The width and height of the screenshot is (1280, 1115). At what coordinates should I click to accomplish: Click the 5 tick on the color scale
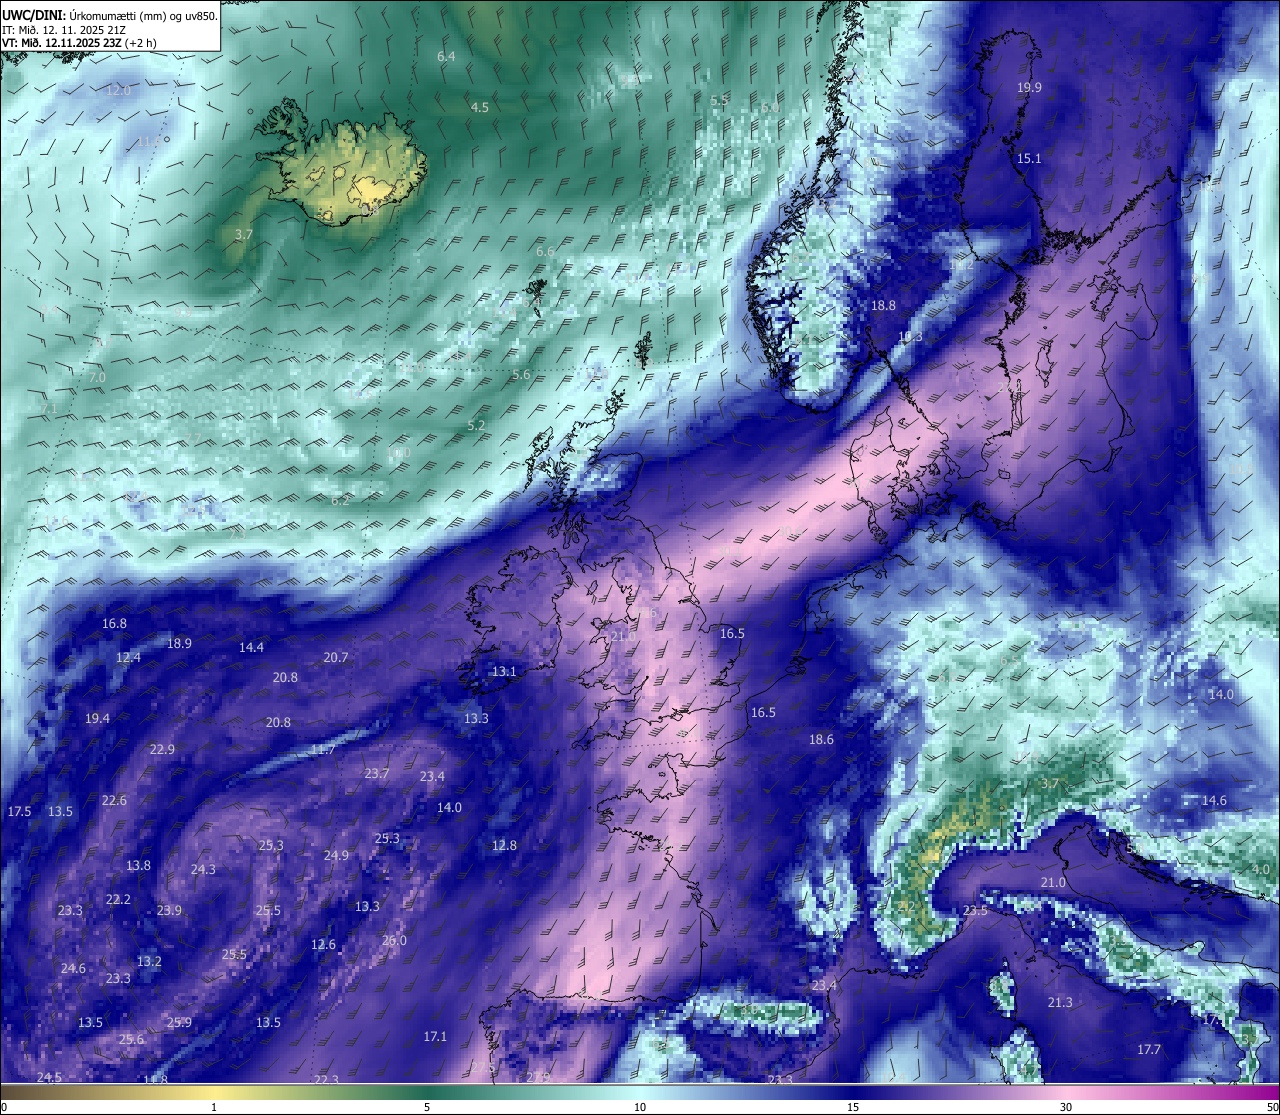[x=427, y=1107]
